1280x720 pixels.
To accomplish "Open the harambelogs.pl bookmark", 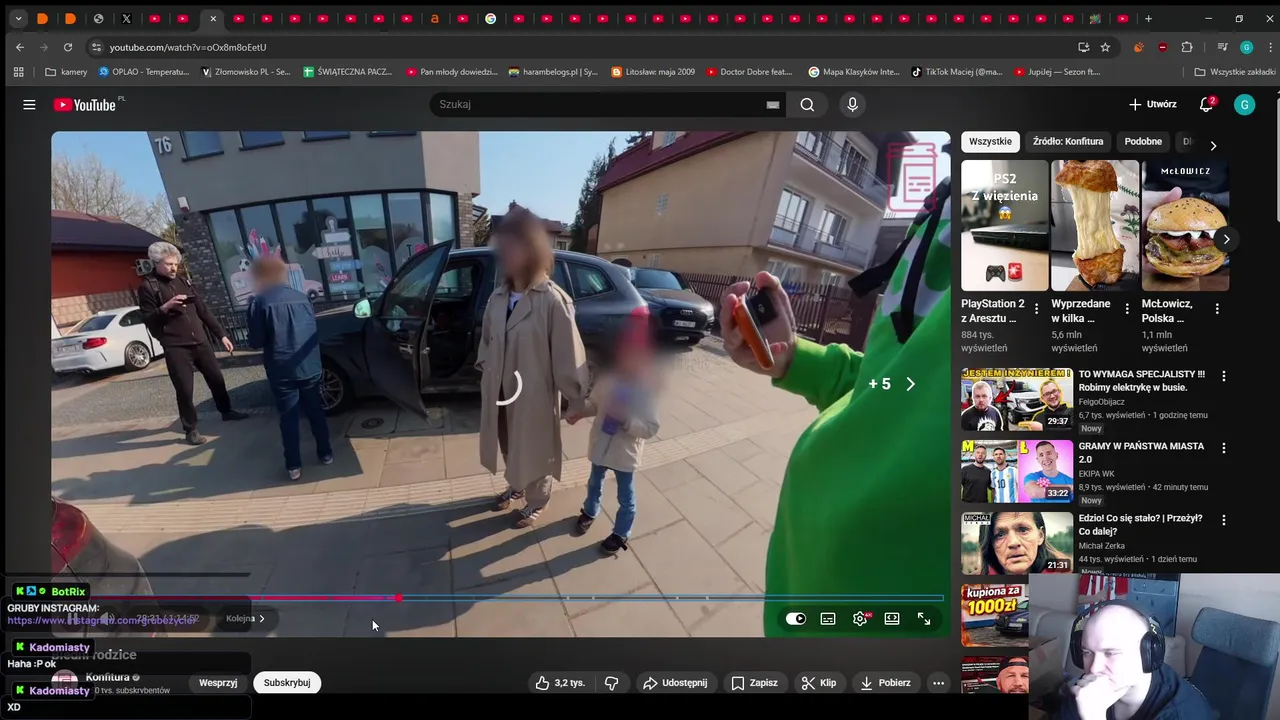I will point(553,72).
